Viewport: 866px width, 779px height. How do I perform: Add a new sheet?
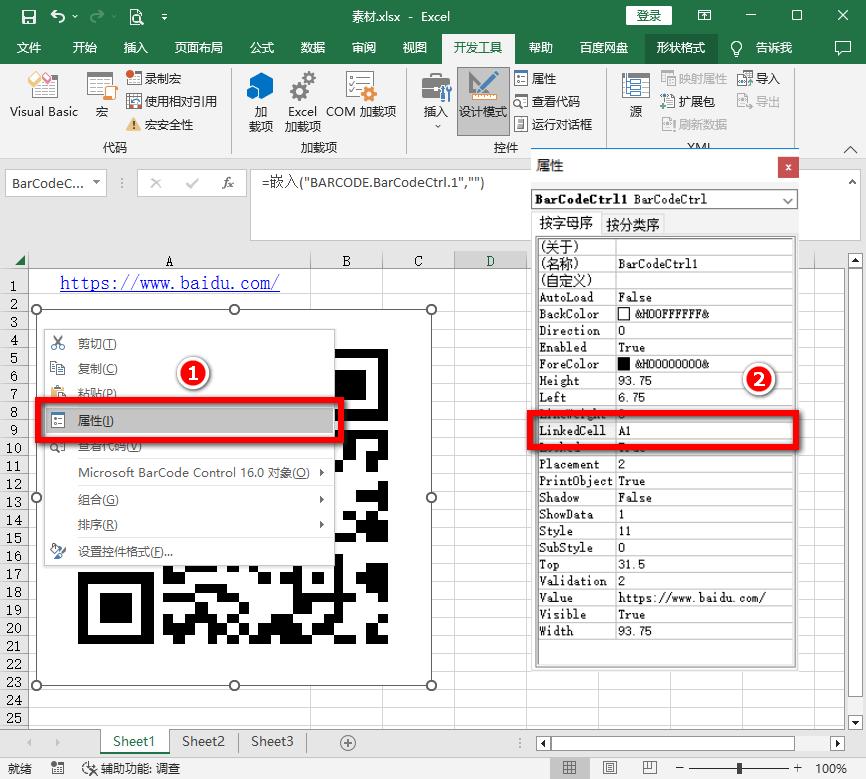[347, 743]
